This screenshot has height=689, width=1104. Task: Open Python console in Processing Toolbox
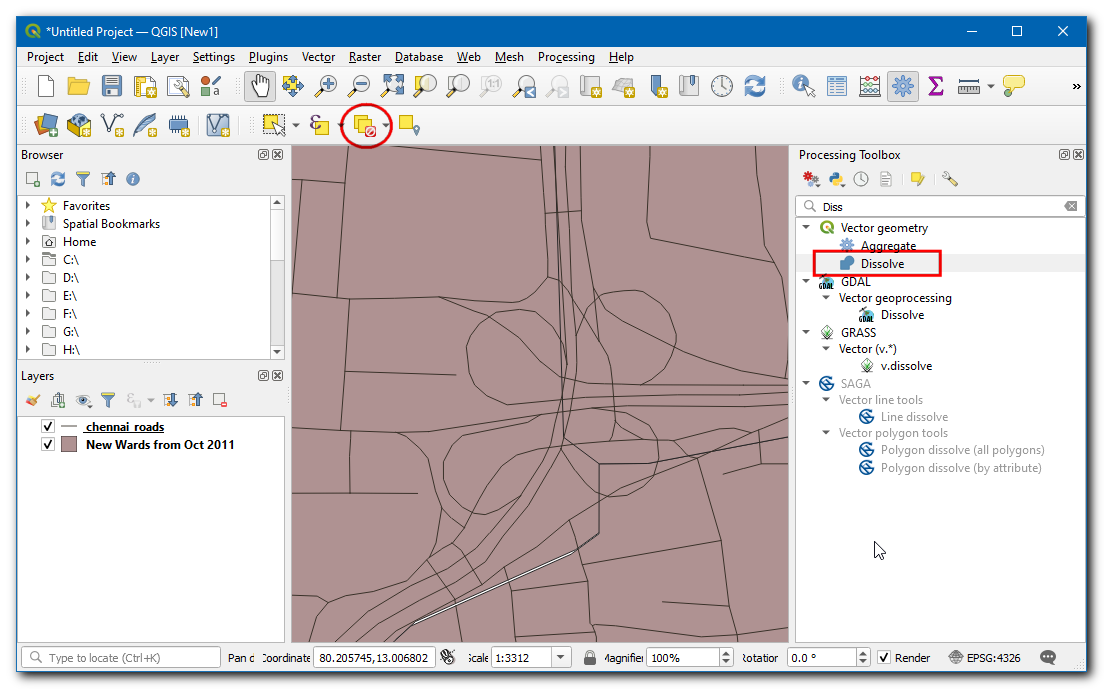[x=836, y=180]
